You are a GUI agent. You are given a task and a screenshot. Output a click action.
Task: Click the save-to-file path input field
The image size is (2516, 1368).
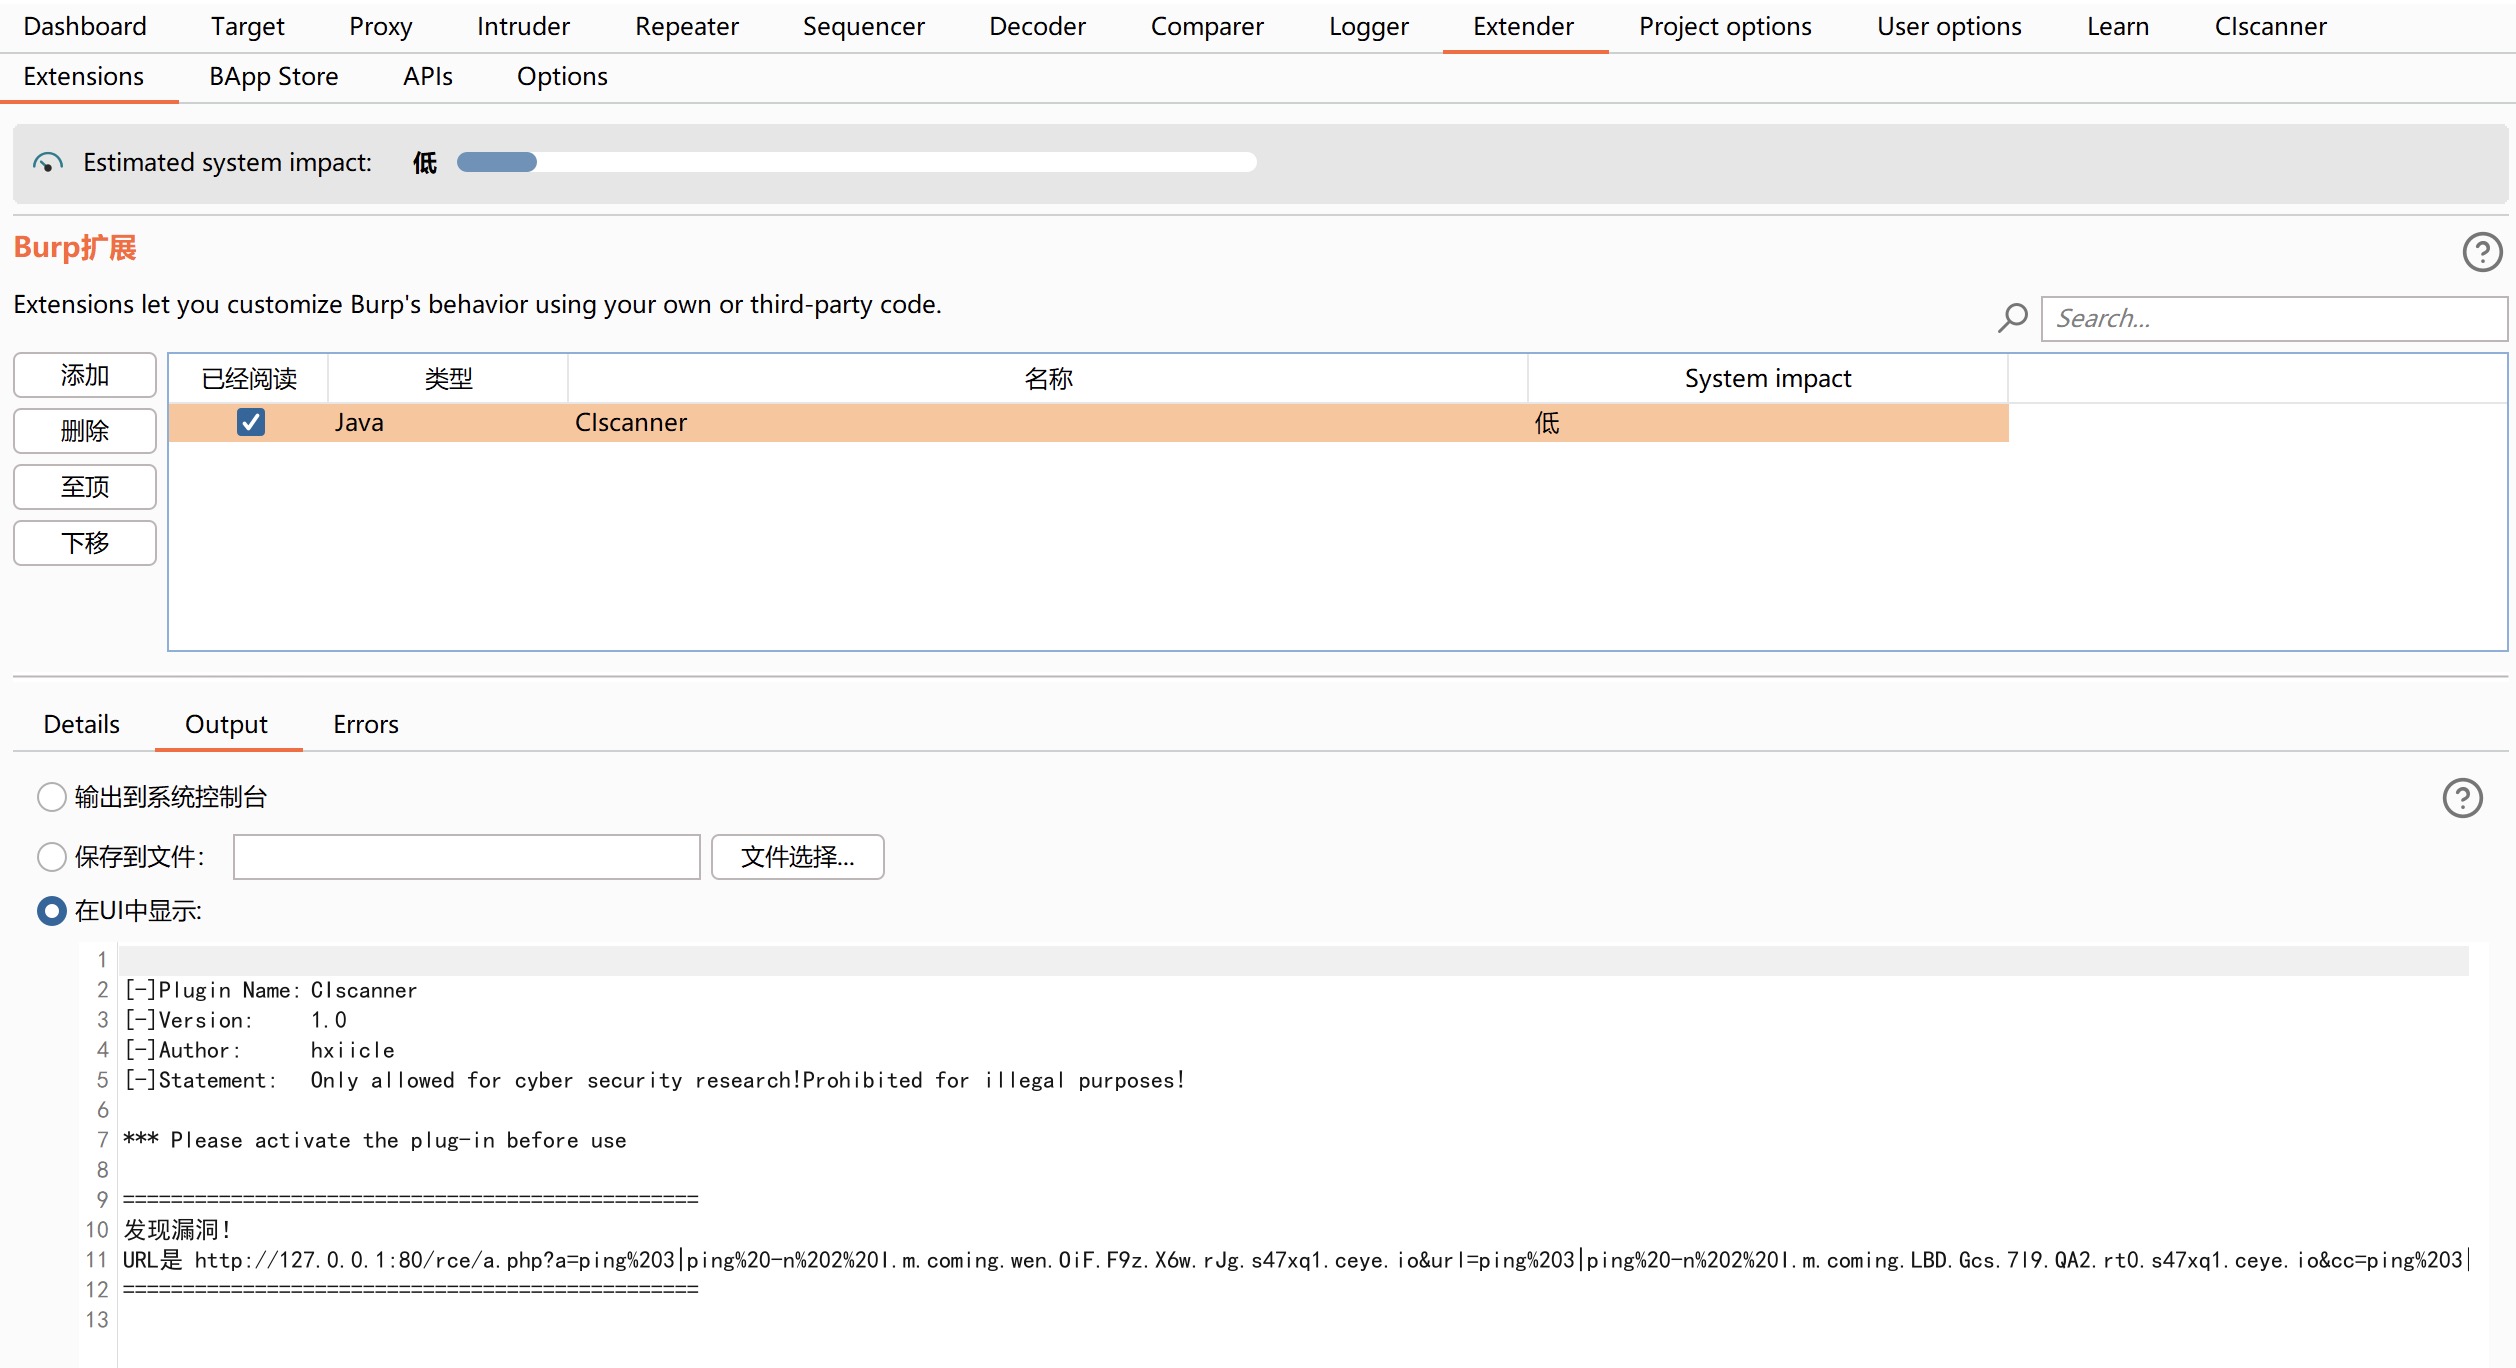point(466,857)
